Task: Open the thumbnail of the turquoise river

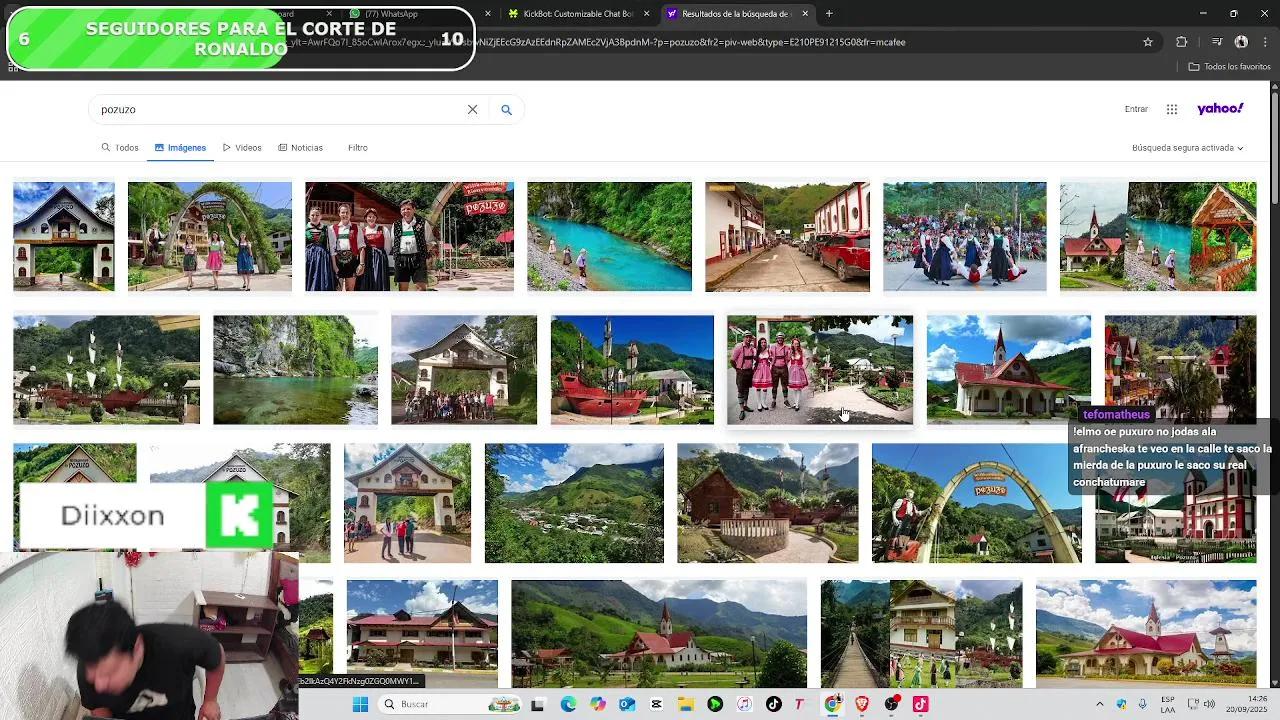Action: [609, 237]
